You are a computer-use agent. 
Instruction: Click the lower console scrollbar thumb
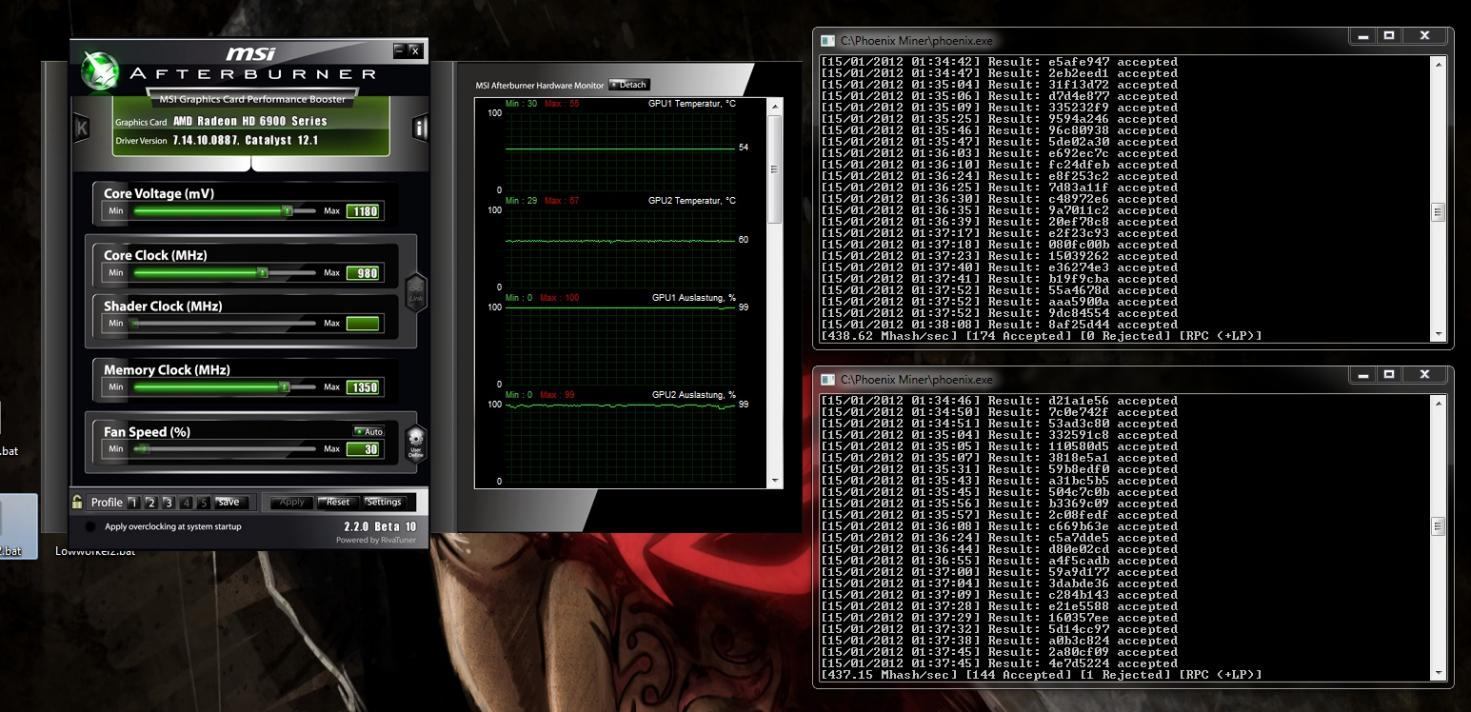click(x=1439, y=526)
